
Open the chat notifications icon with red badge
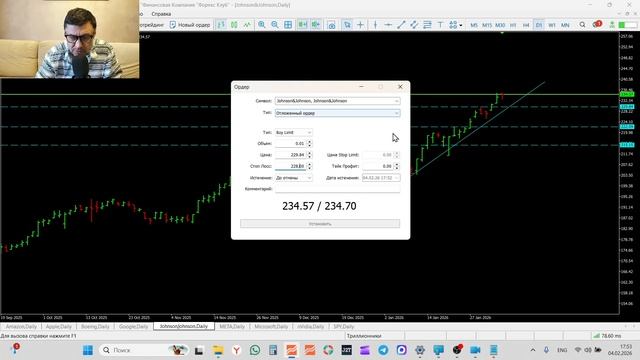[597, 24]
